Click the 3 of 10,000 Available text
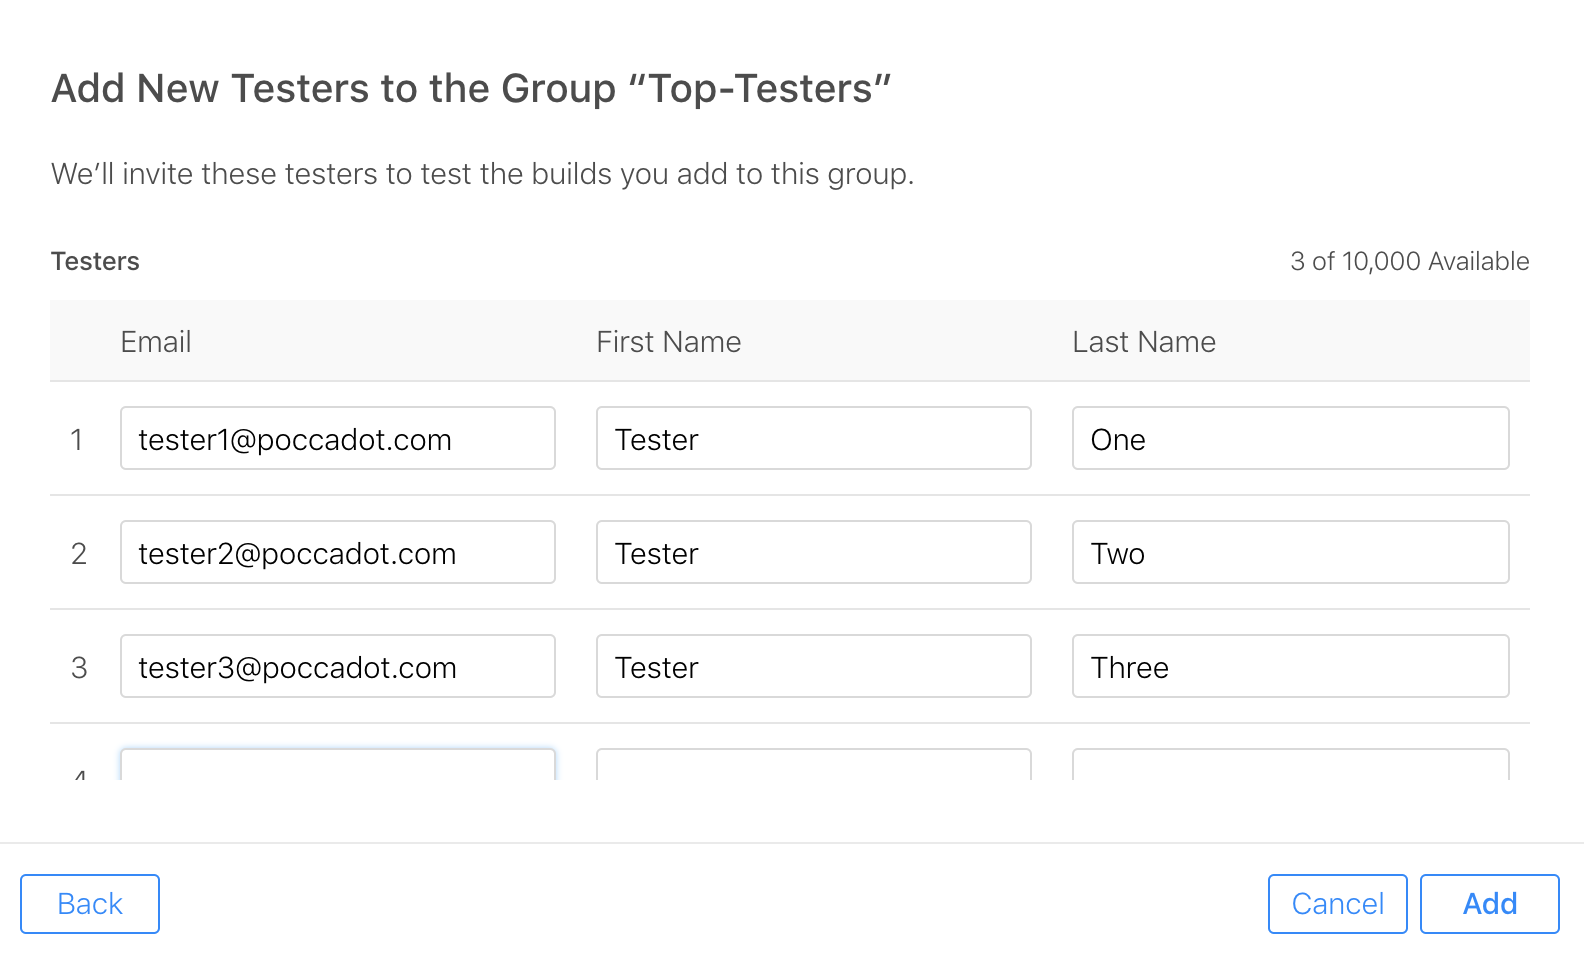 (x=1410, y=261)
